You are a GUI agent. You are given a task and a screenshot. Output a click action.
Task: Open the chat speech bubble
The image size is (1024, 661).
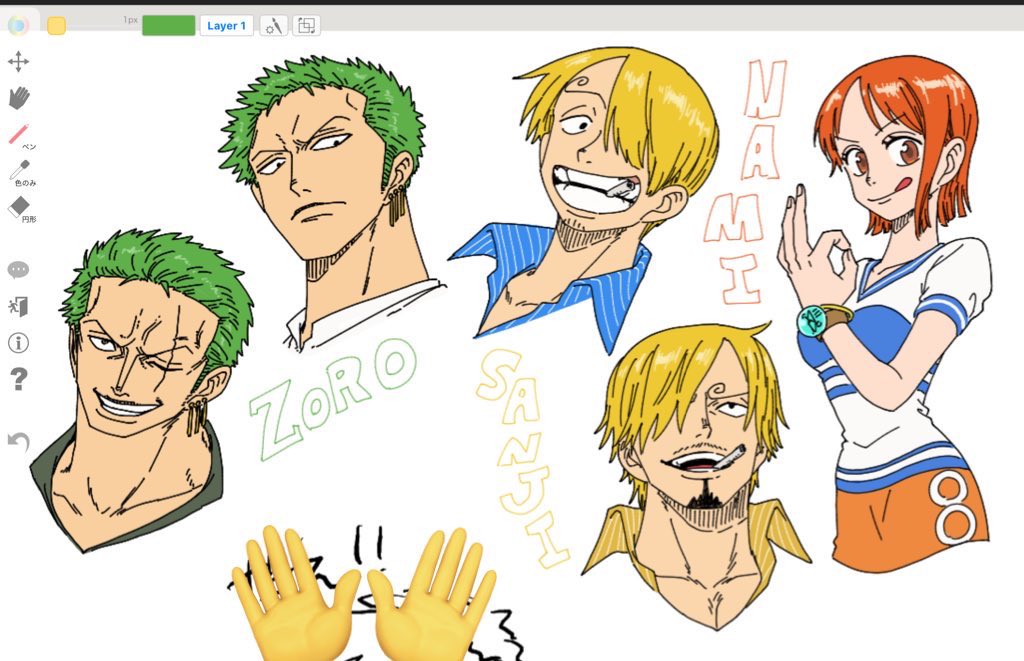[18, 270]
